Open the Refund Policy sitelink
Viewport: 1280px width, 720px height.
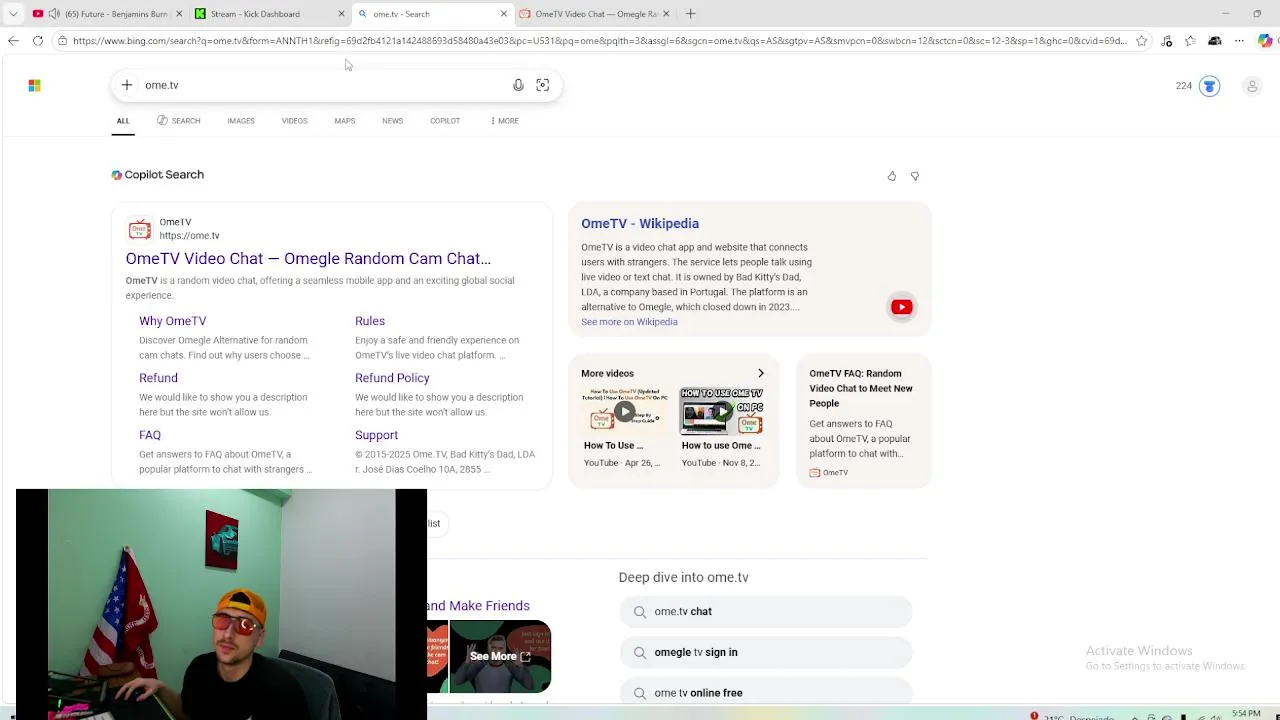[x=392, y=378]
